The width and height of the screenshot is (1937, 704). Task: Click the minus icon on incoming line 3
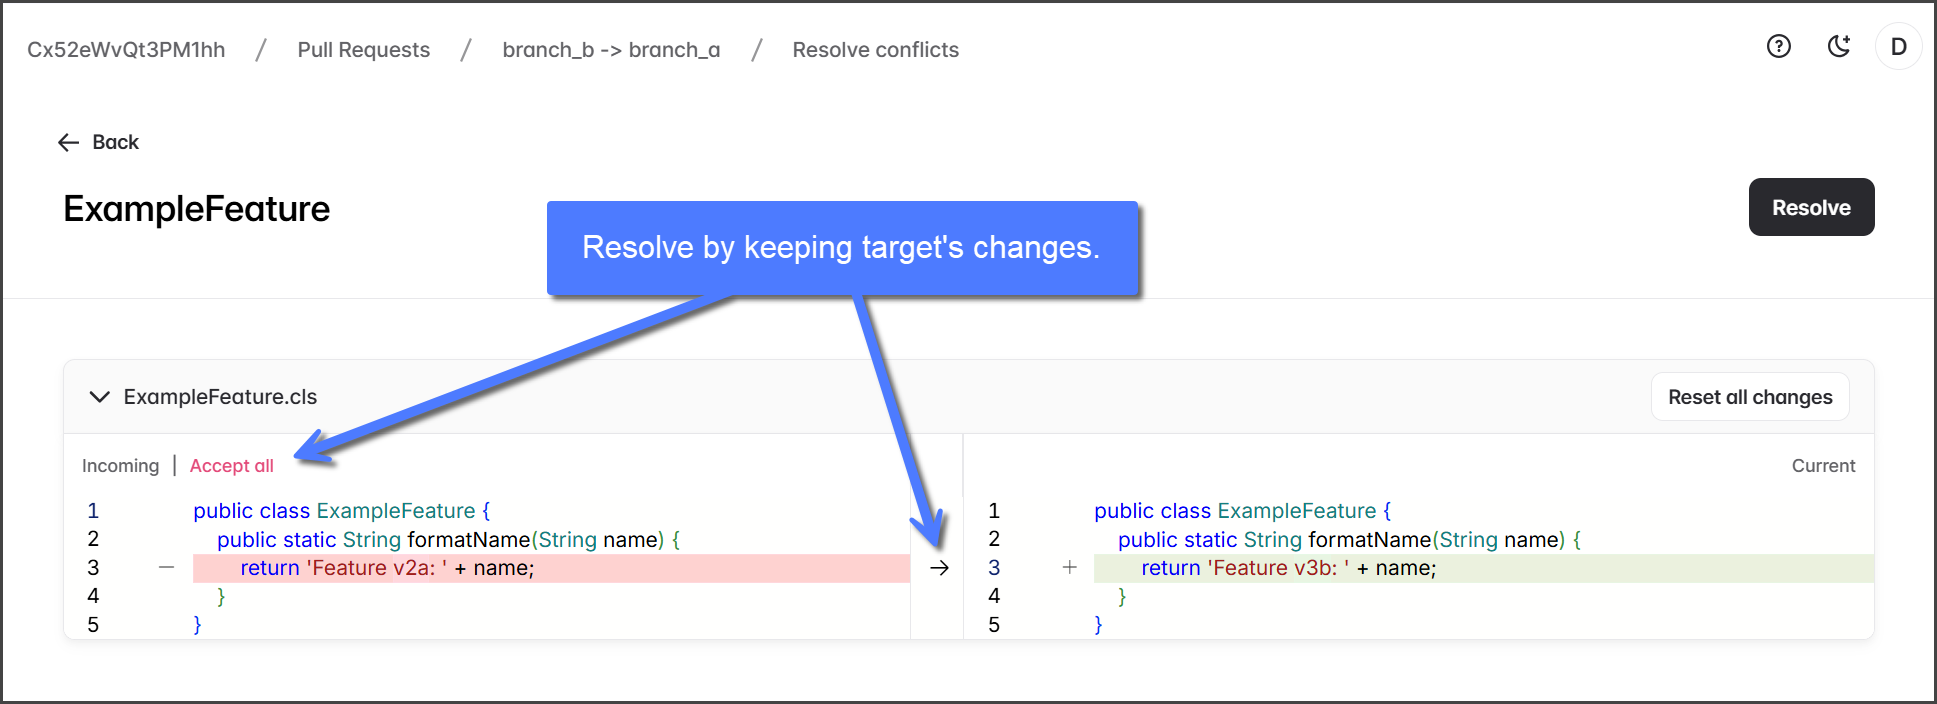(x=167, y=568)
